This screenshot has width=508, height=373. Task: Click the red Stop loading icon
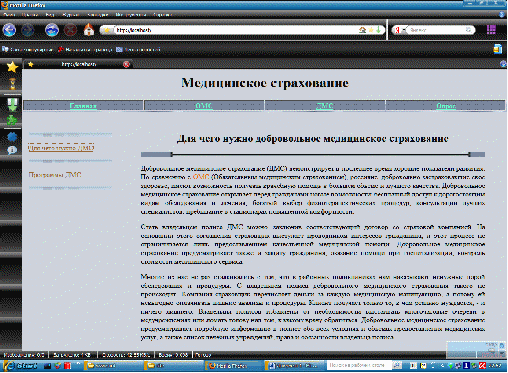point(70,30)
